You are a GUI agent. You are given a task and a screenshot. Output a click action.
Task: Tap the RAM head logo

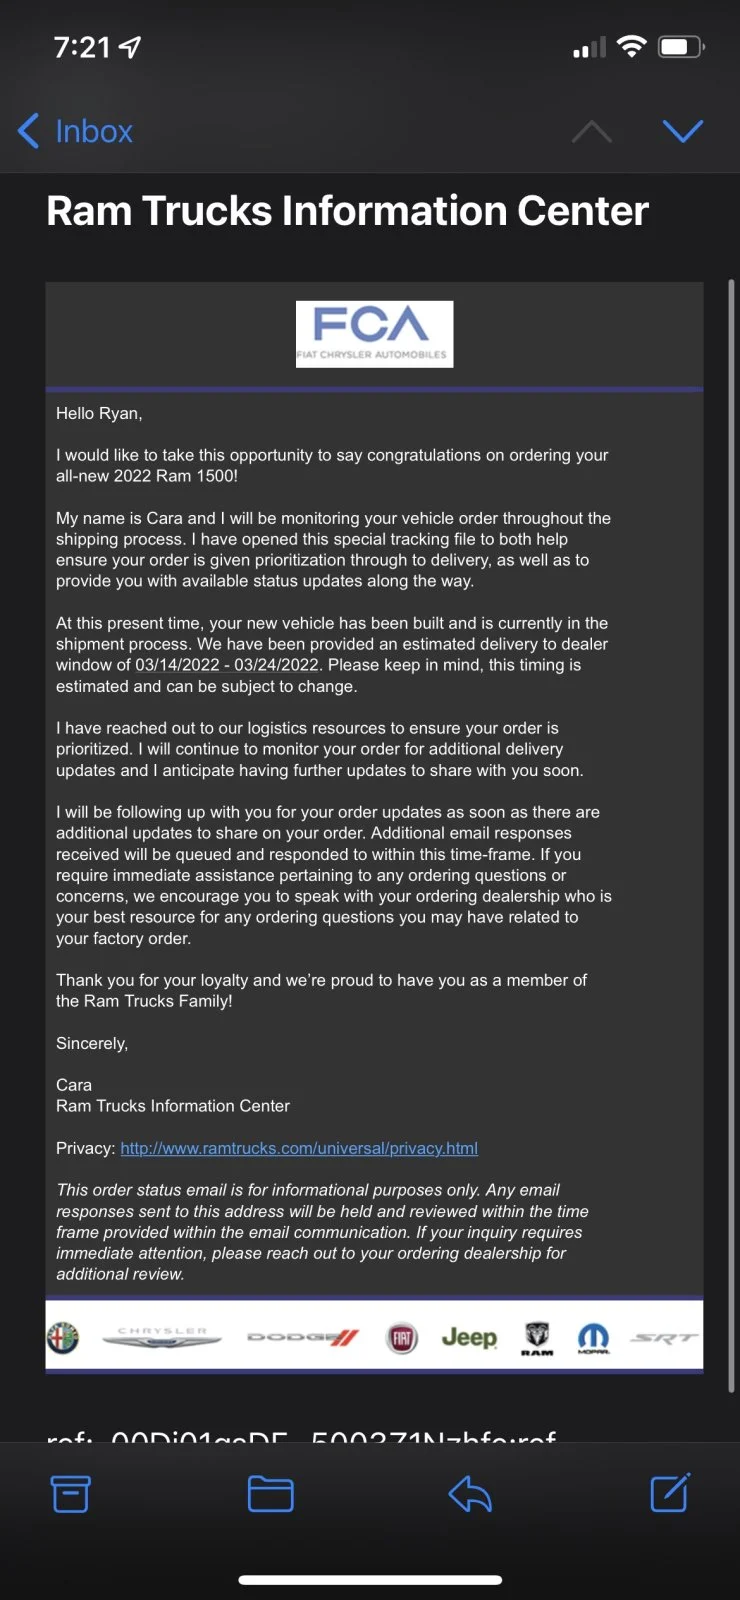pyautogui.click(x=537, y=1338)
